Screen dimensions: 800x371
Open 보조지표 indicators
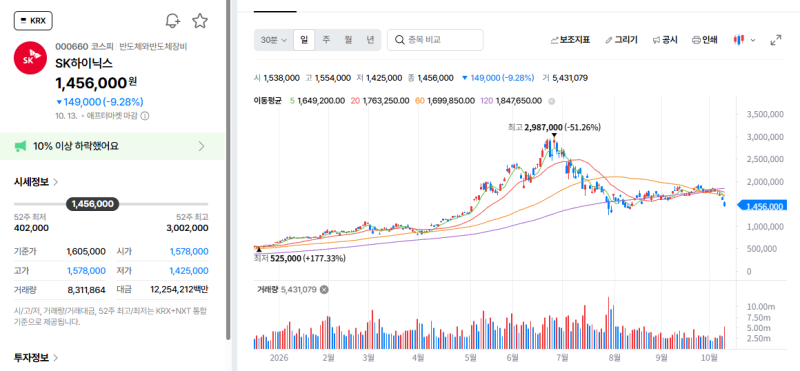(570, 40)
